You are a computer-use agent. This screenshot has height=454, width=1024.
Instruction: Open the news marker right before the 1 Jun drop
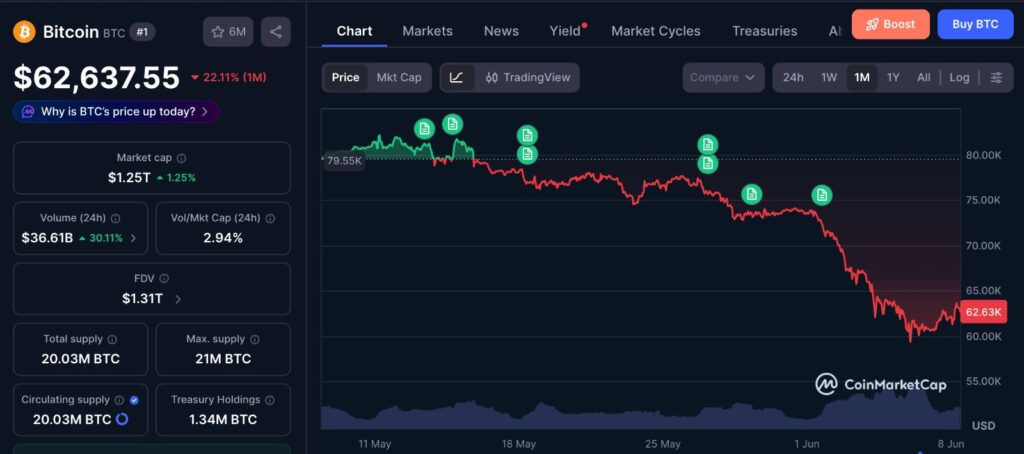[x=822, y=195]
